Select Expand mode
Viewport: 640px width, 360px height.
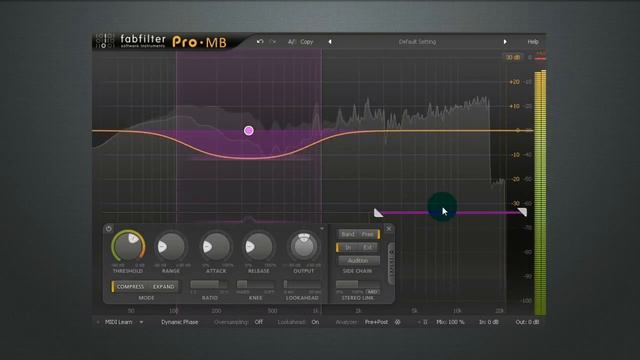[x=163, y=287]
